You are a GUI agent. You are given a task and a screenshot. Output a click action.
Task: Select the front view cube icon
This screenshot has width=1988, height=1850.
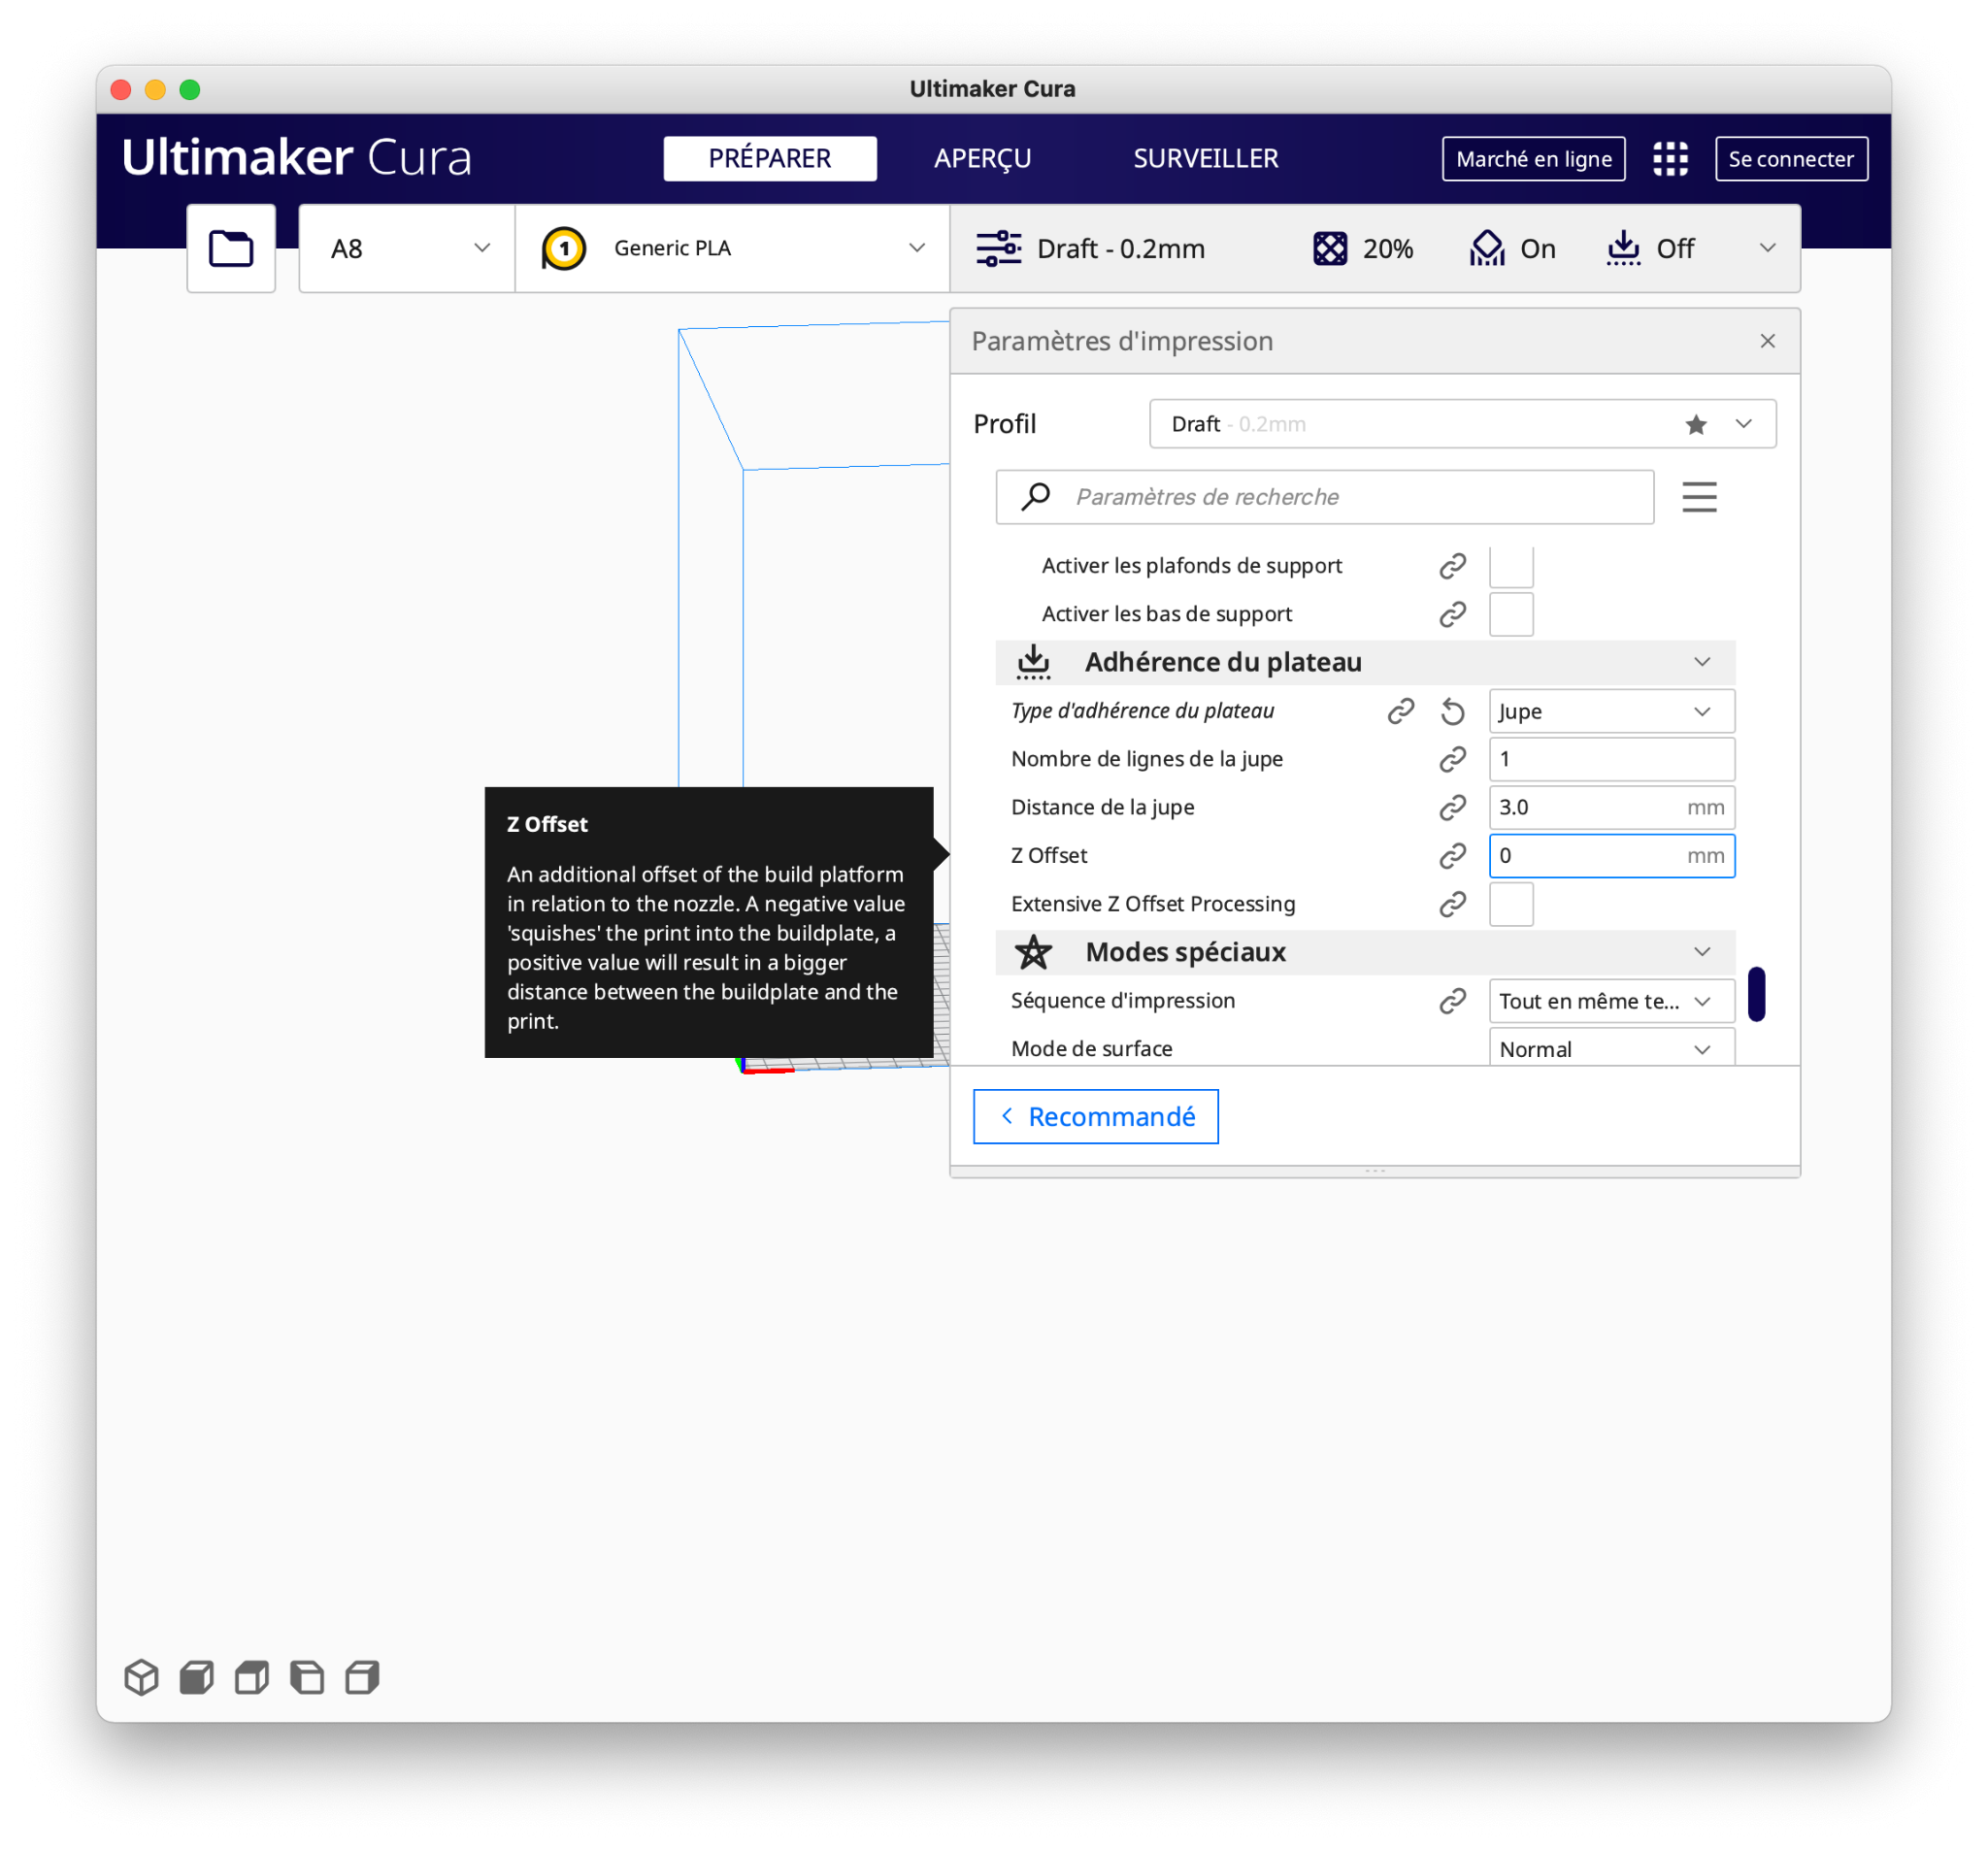point(197,1677)
